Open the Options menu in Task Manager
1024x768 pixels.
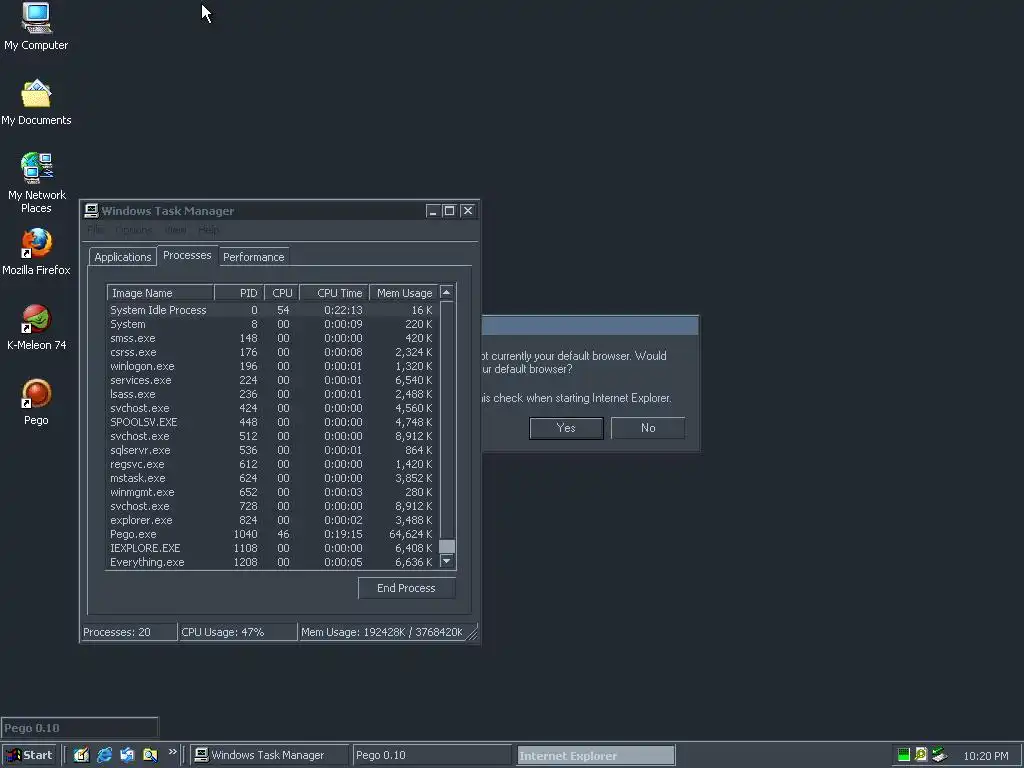coord(134,230)
